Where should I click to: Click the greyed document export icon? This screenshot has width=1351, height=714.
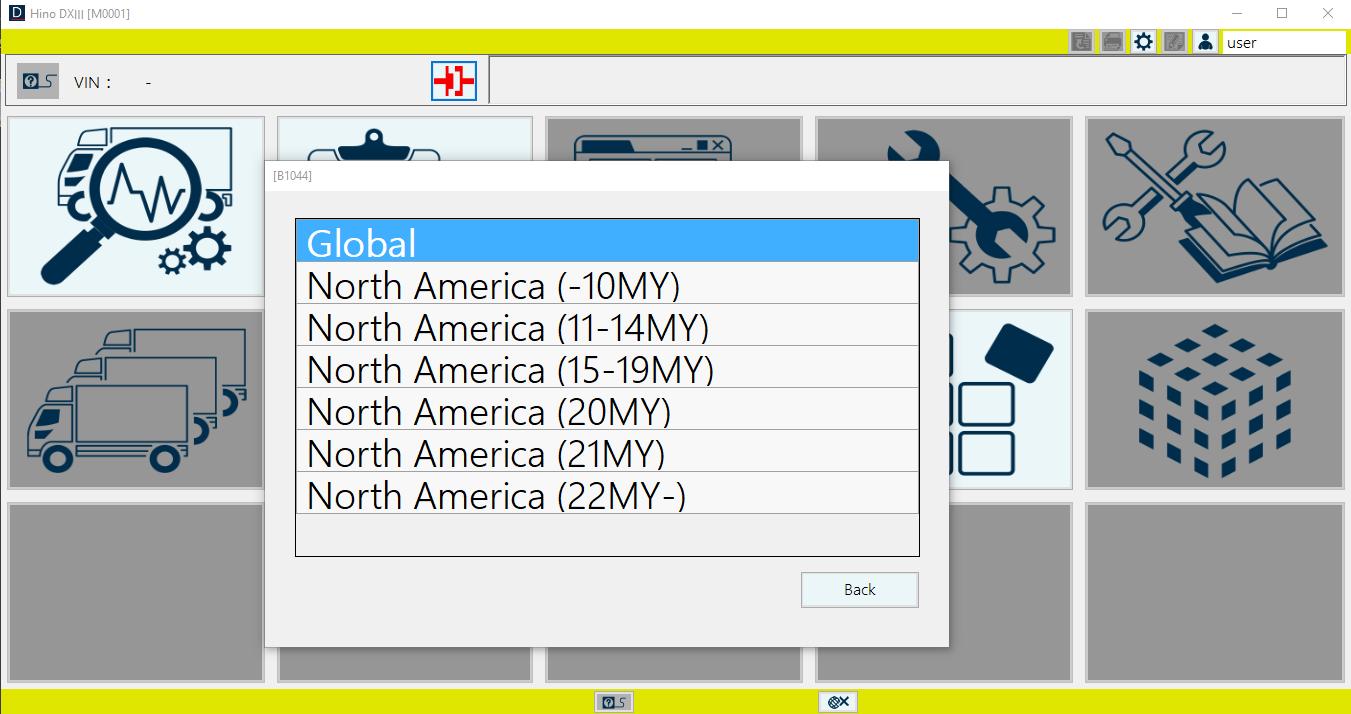pyautogui.click(x=1081, y=42)
